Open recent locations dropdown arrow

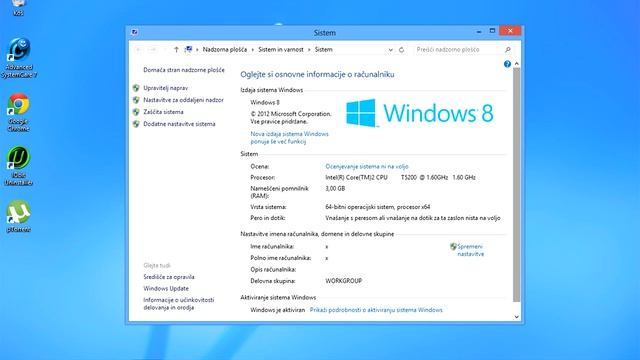coord(165,49)
